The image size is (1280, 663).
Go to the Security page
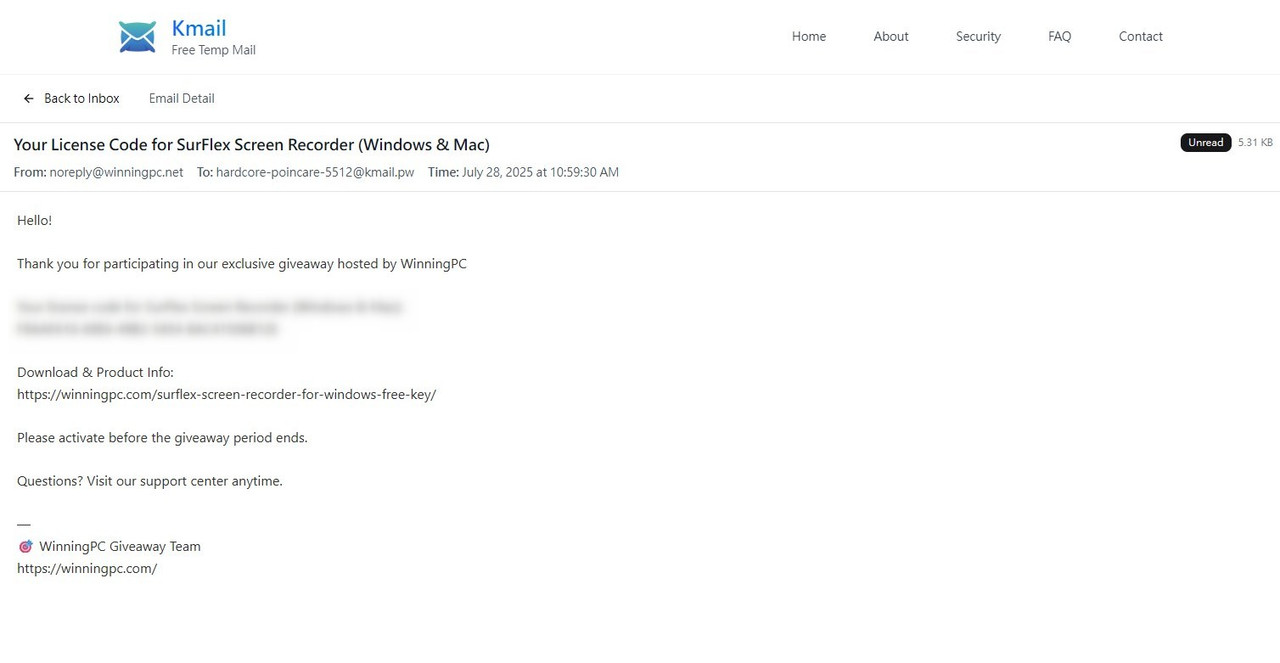tap(978, 36)
